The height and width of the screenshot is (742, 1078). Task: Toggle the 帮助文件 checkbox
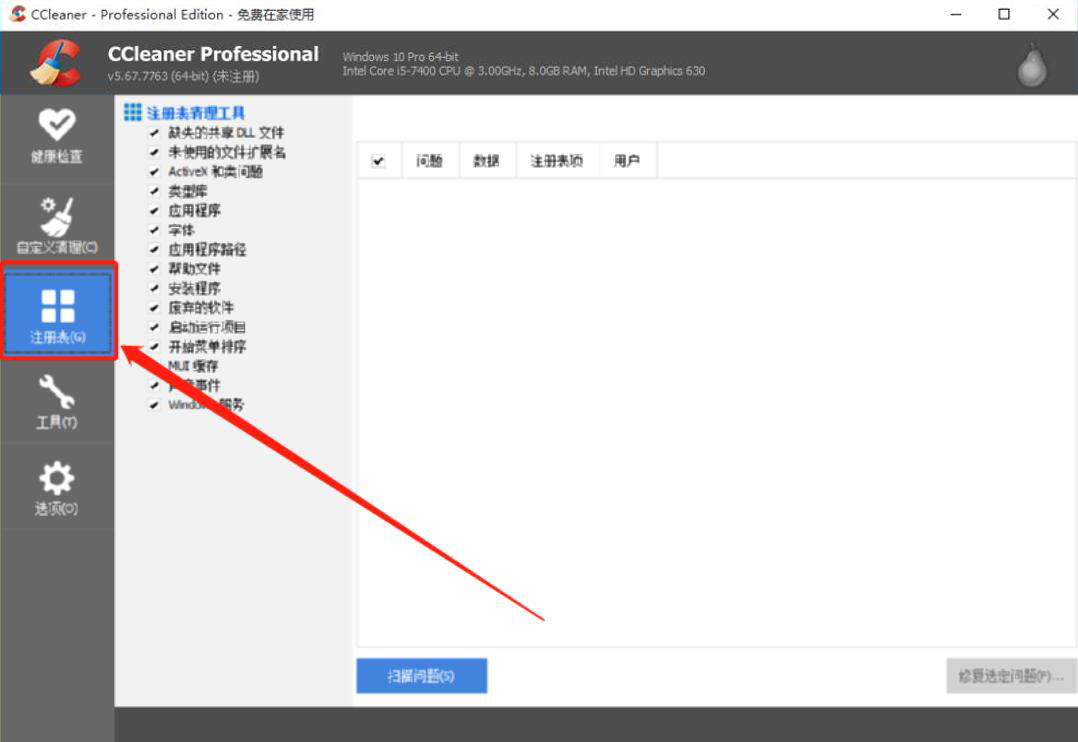point(154,269)
